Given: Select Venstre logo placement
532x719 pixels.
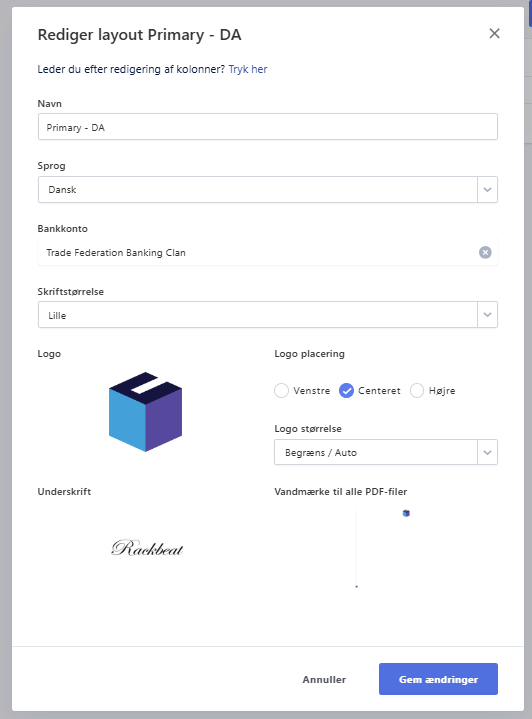Looking at the screenshot, I should click(x=281, y=391).
